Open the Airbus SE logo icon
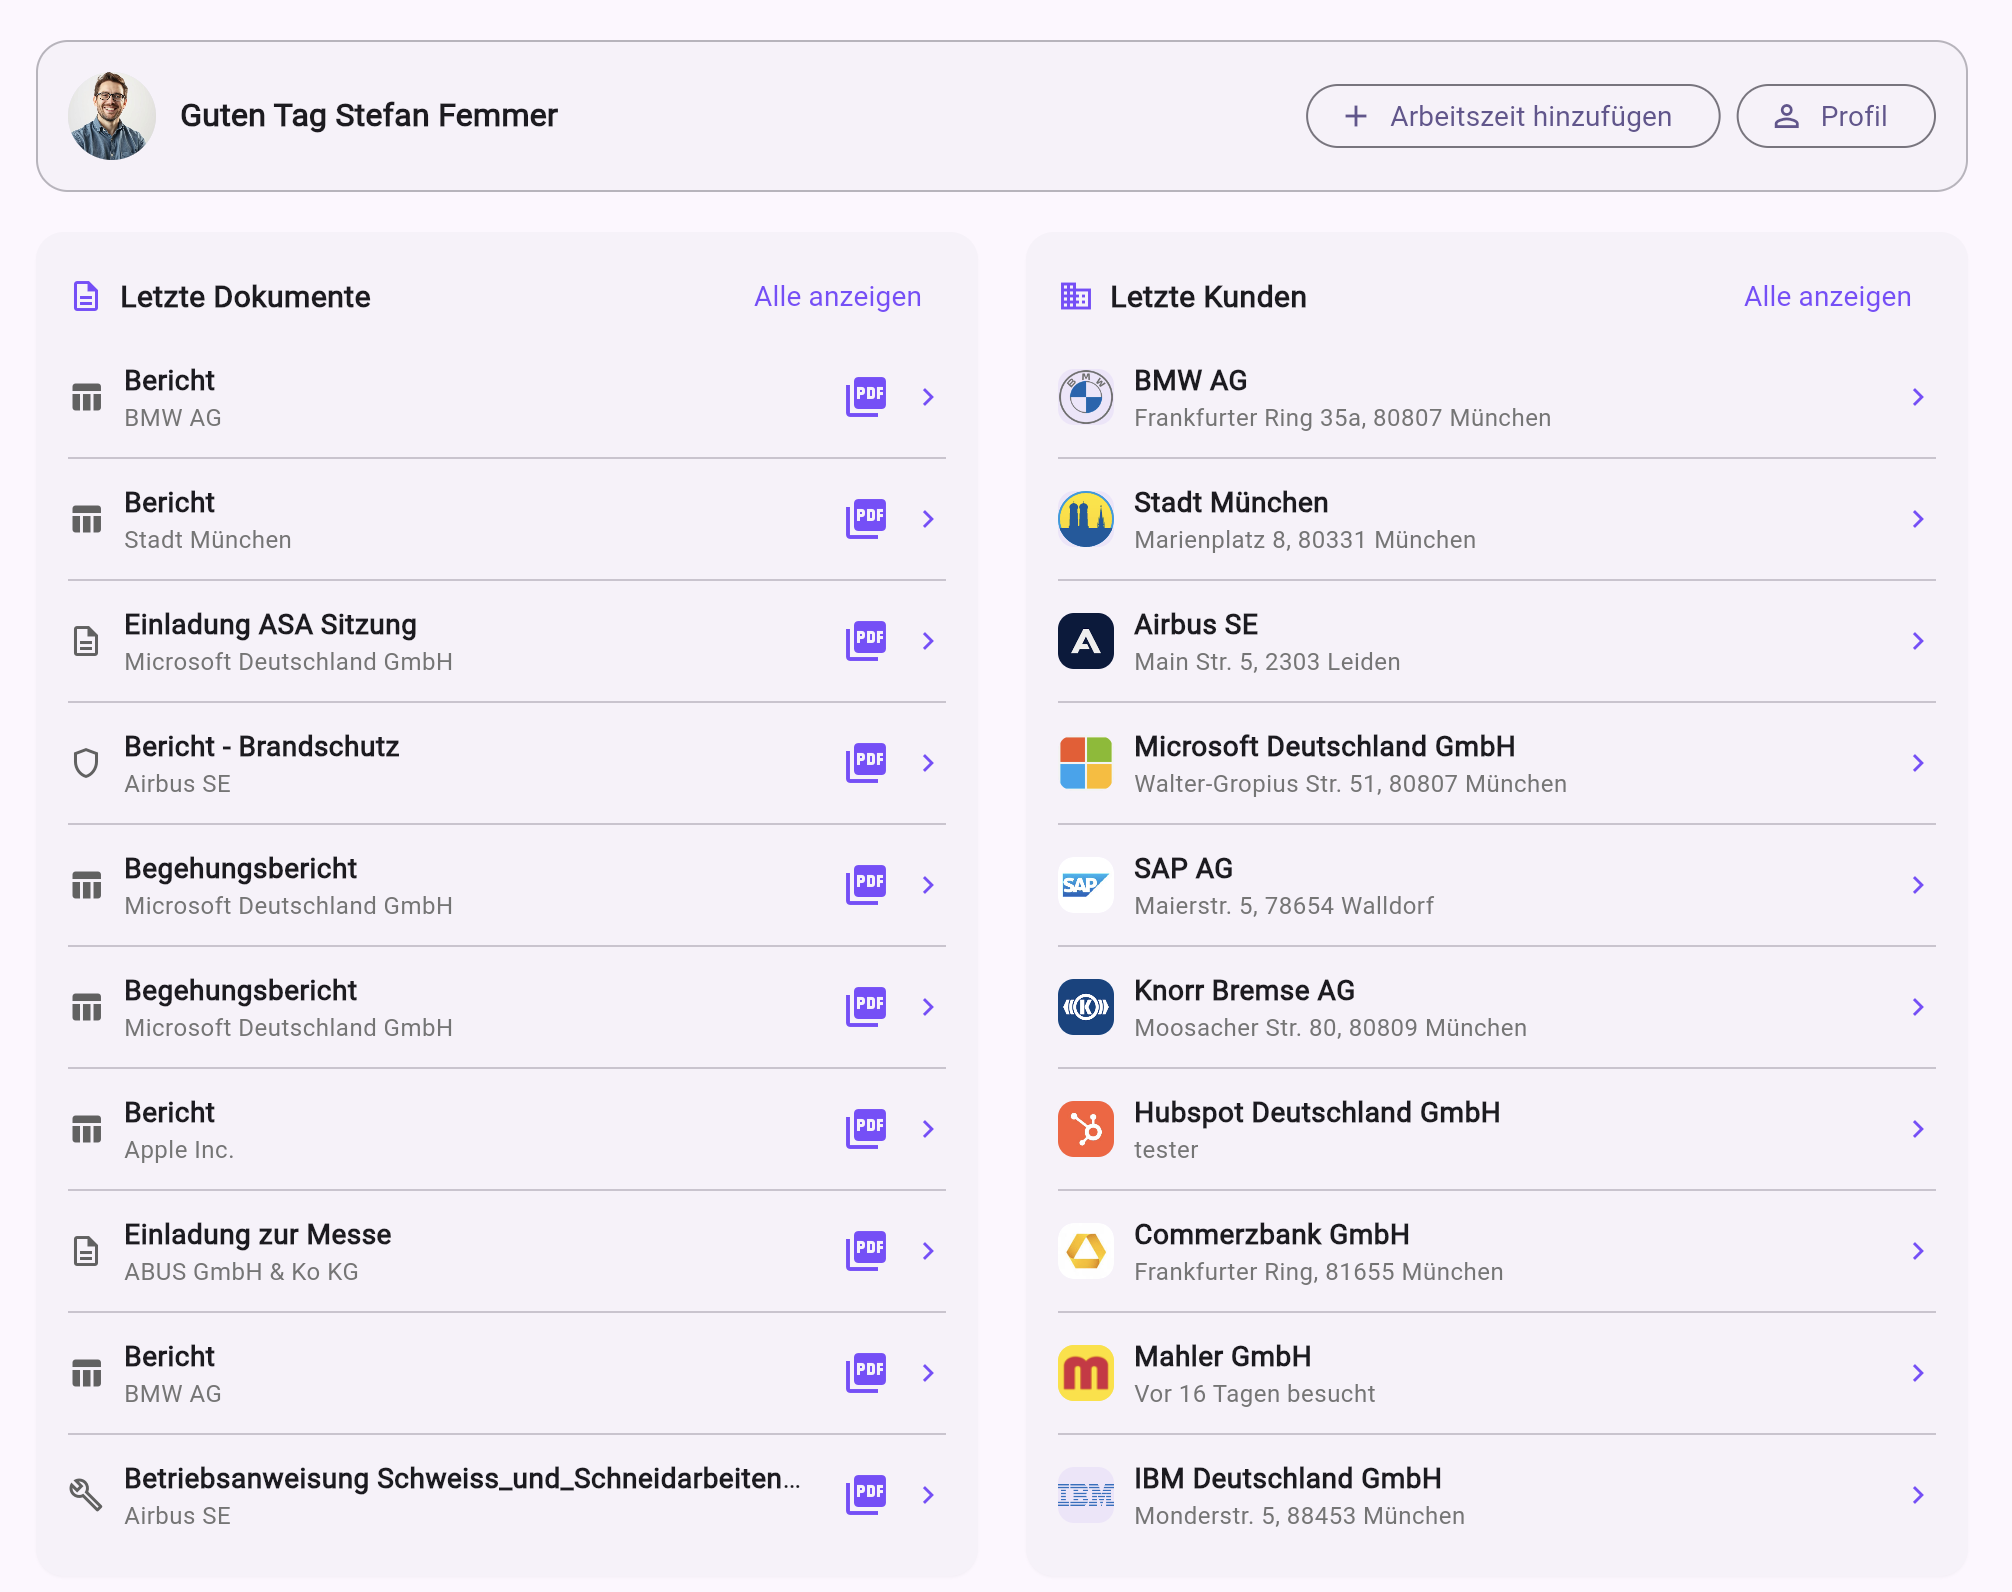Viewport: 2012px width, 1592px height. 1085,641
